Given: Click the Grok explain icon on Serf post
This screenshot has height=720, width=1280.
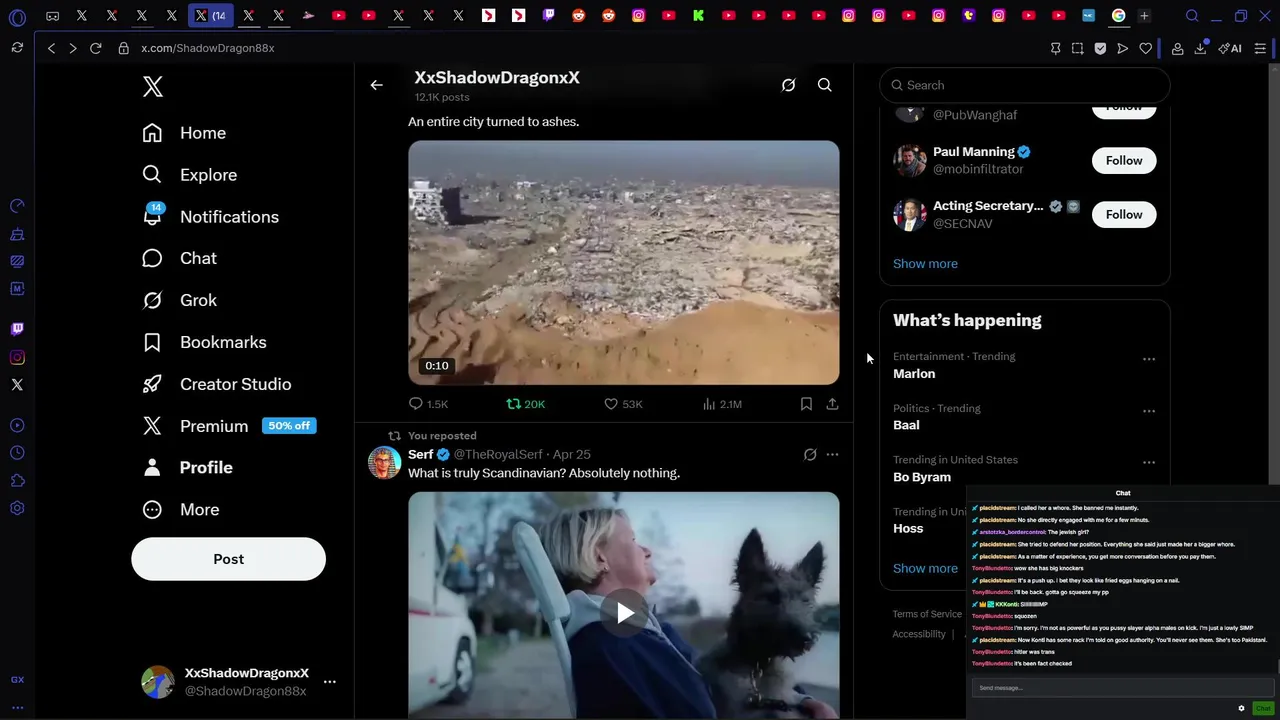Looking at the screenshot, I should [x=810, y=455].
